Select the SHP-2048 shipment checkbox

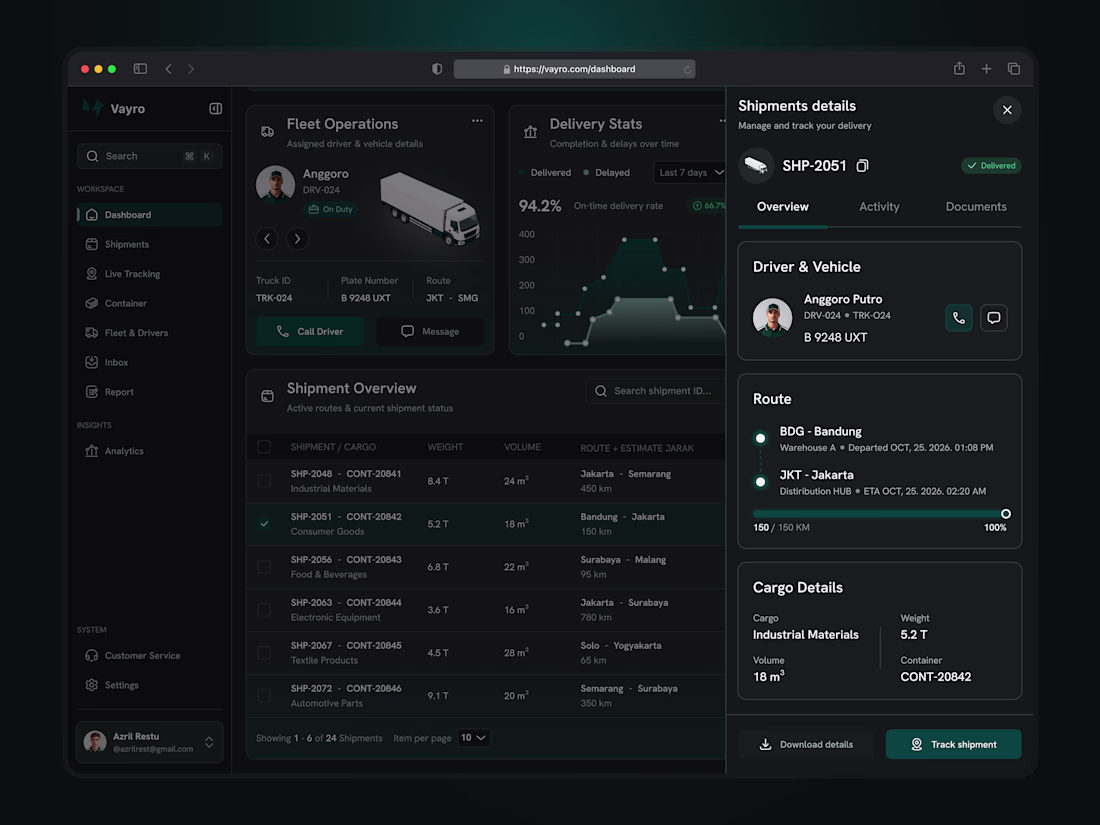click(264, 481)
